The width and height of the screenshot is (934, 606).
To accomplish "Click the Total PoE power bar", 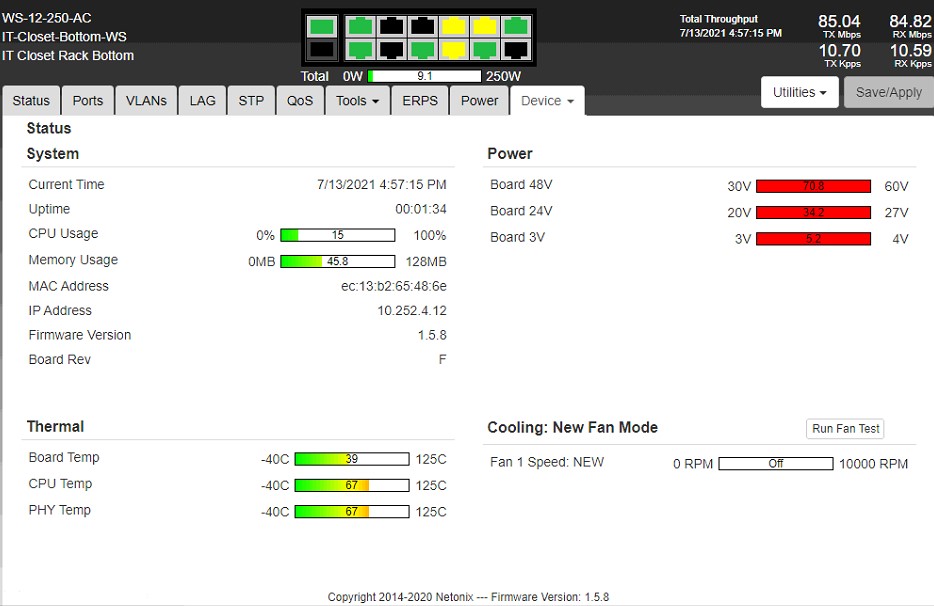I will [425, 76].
